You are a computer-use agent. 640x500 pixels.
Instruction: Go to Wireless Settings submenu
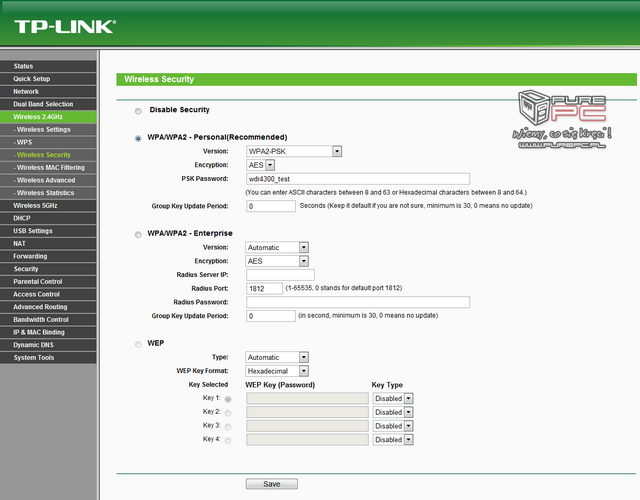pyautogui.click(x=48, y=129)
